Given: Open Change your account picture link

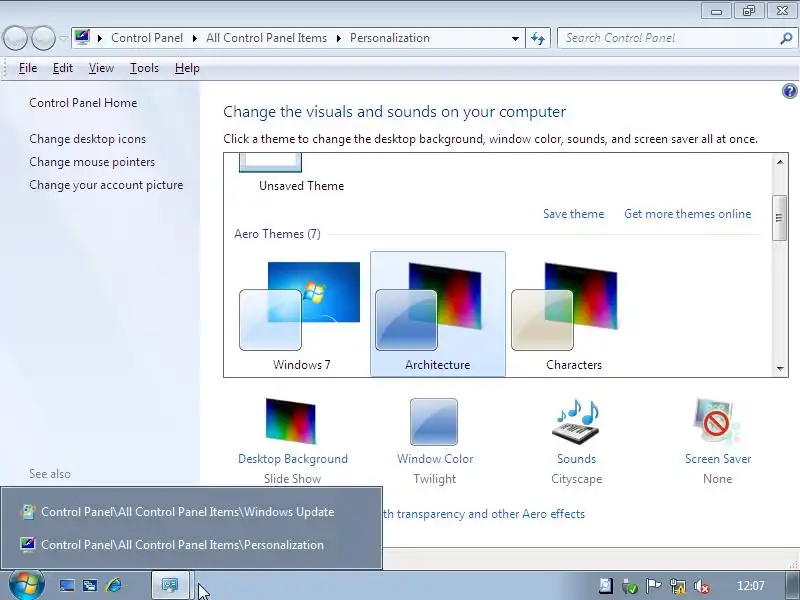Looking at the screenshot, I should (x=106, y=185).
